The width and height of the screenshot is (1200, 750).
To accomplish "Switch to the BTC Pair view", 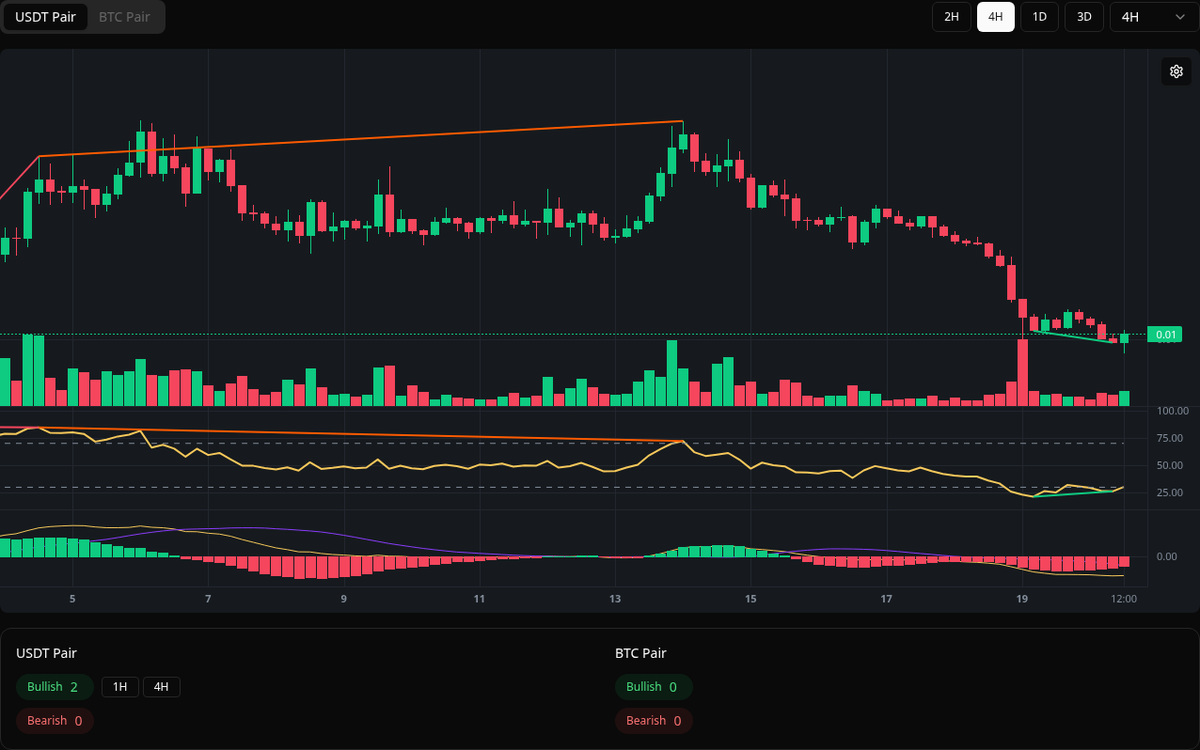I will tap(123, 17).
